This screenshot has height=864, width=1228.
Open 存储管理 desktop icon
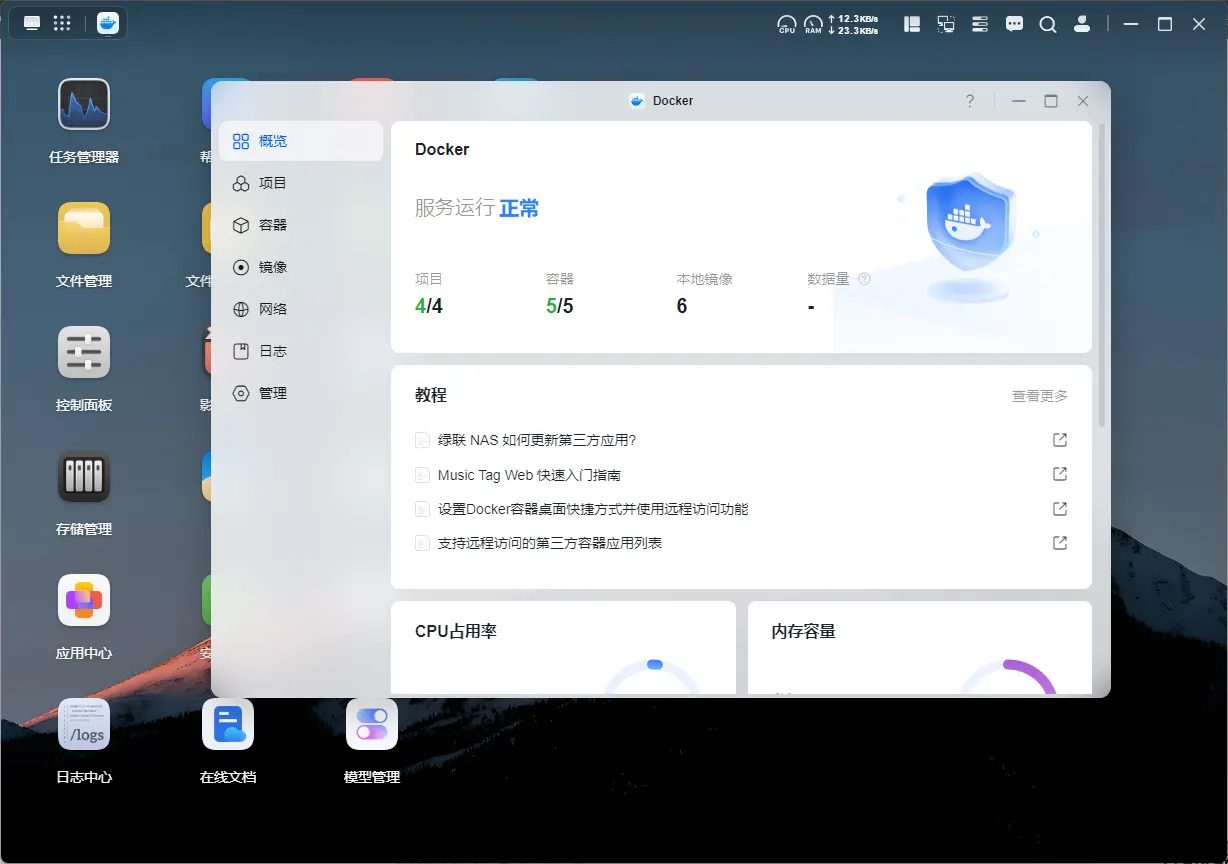84,476
